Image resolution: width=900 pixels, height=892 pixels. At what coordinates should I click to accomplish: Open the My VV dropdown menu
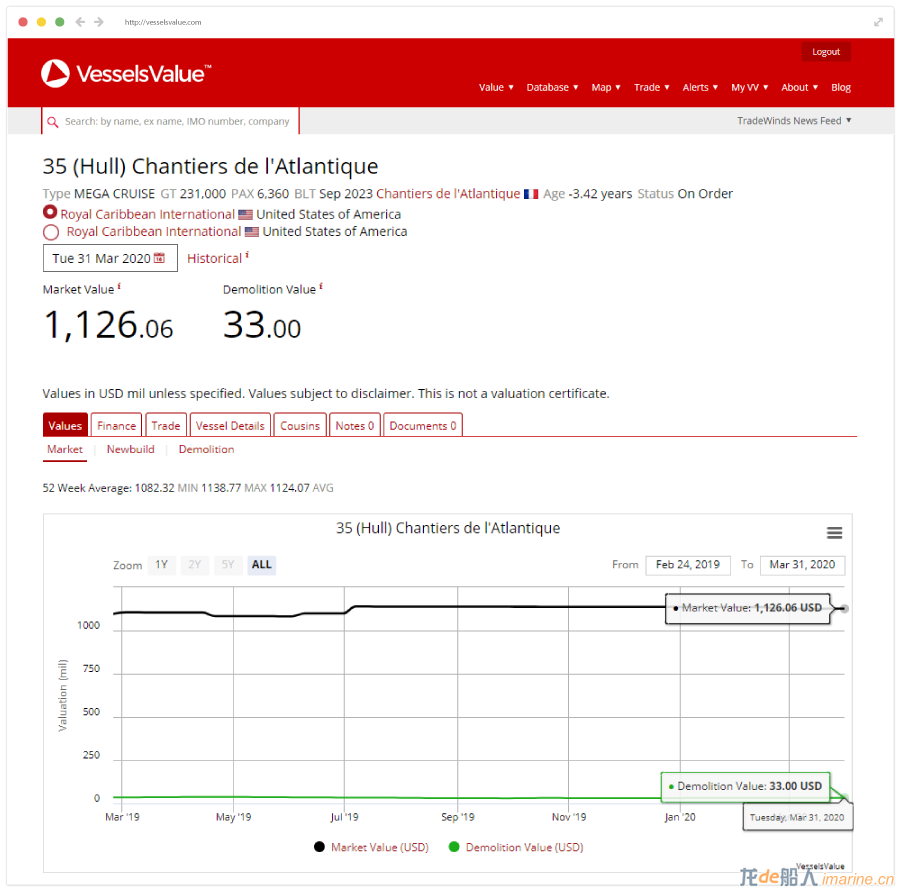click(x=750, y=87)
